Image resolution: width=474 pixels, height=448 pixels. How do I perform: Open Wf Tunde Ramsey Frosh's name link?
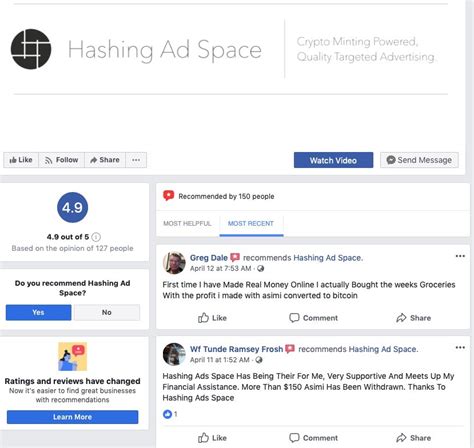click(236, 349)
